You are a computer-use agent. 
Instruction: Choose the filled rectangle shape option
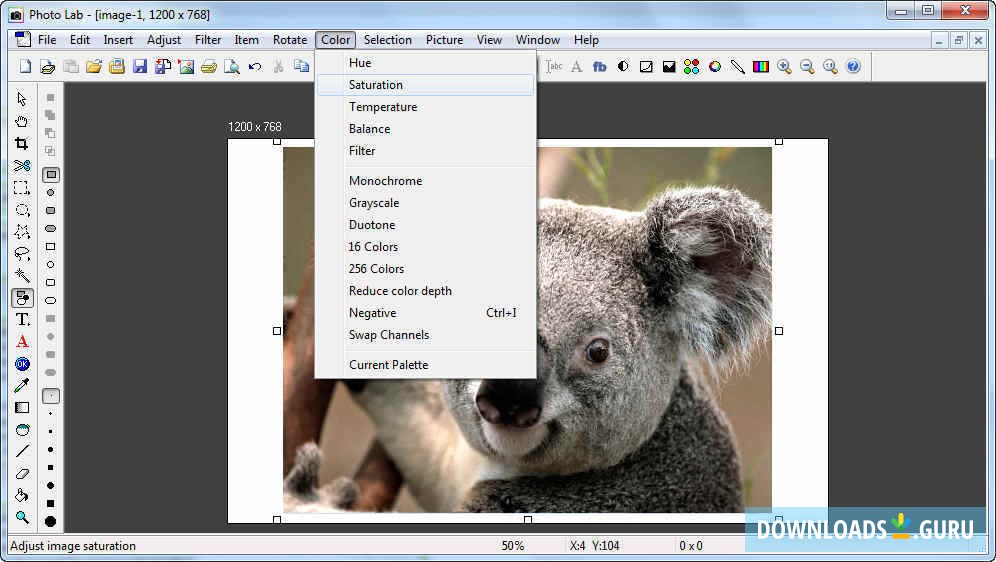51,174
